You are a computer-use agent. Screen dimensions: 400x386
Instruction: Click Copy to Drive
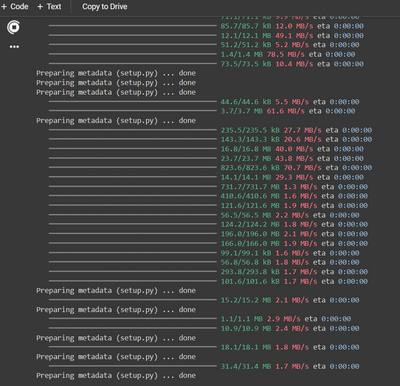pos(105,7)
